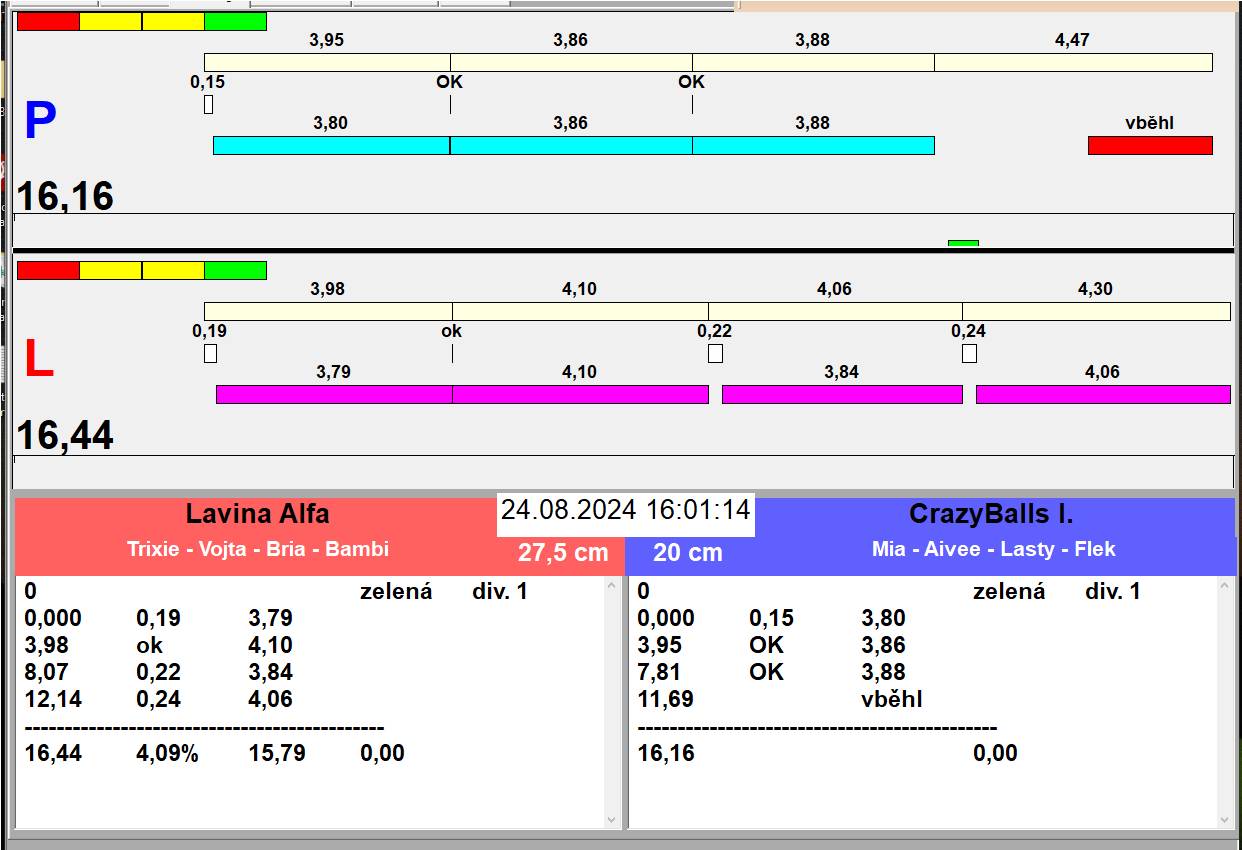This screenshot has width=1242, height=850.
Task: Click the red start light in the P lane
Action: tap(48, 21)
